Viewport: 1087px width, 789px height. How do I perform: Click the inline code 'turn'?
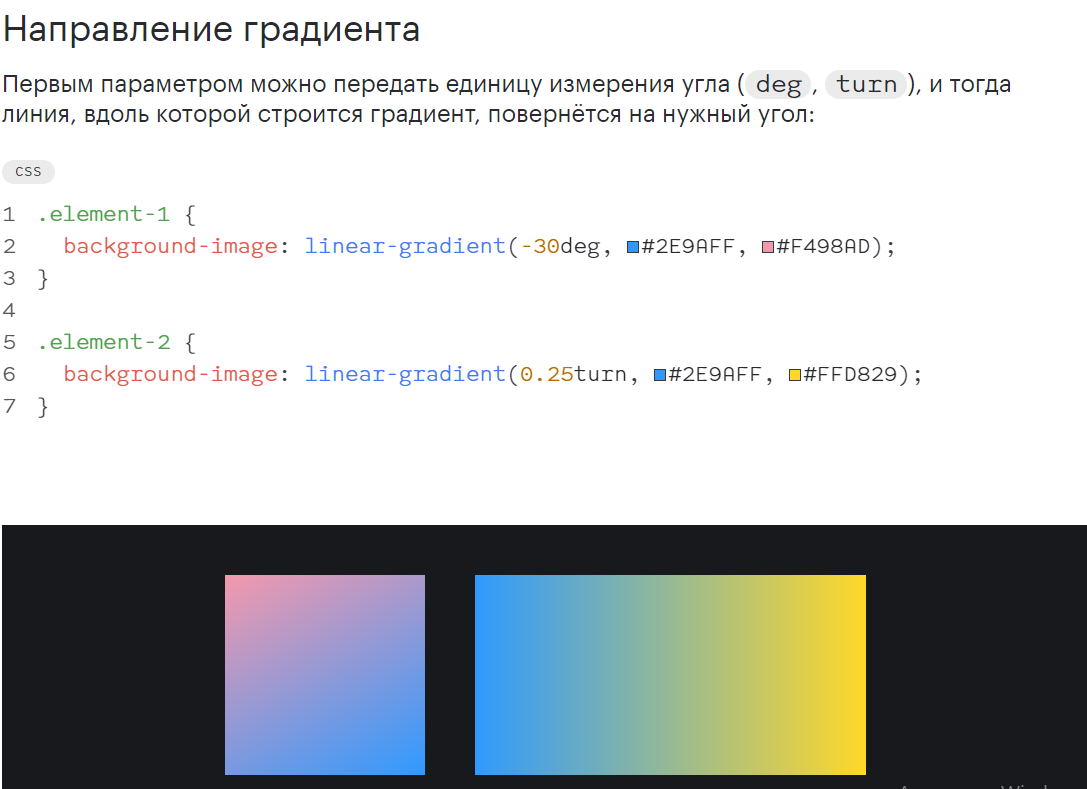pos(866,85)
